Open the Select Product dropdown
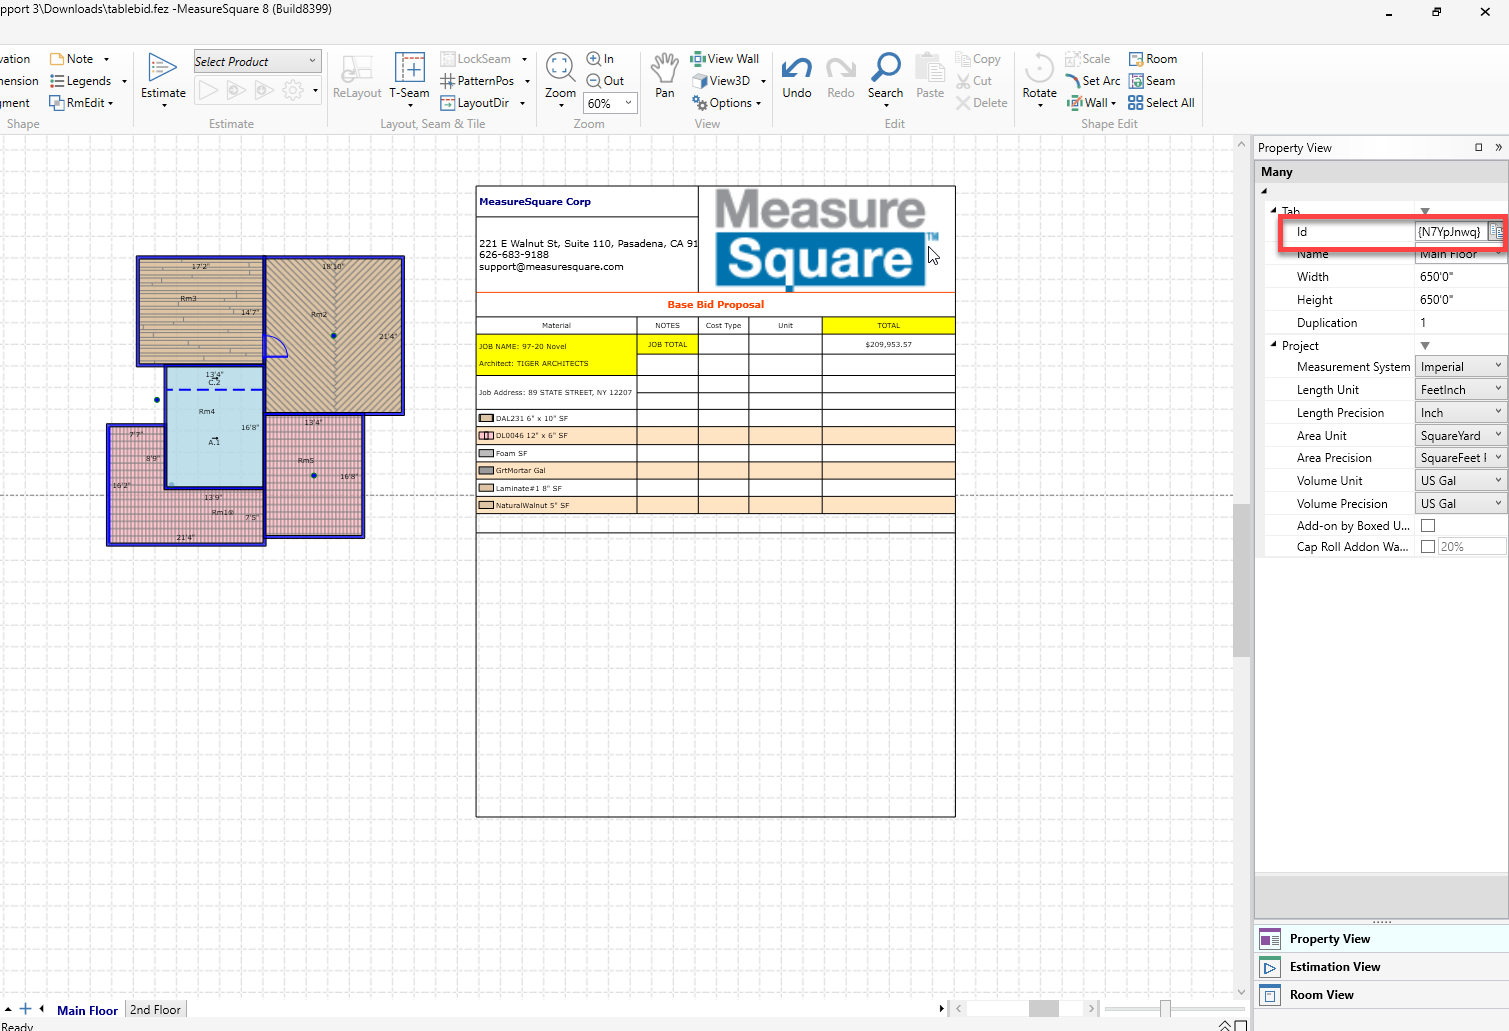 (x=257, y=61)
